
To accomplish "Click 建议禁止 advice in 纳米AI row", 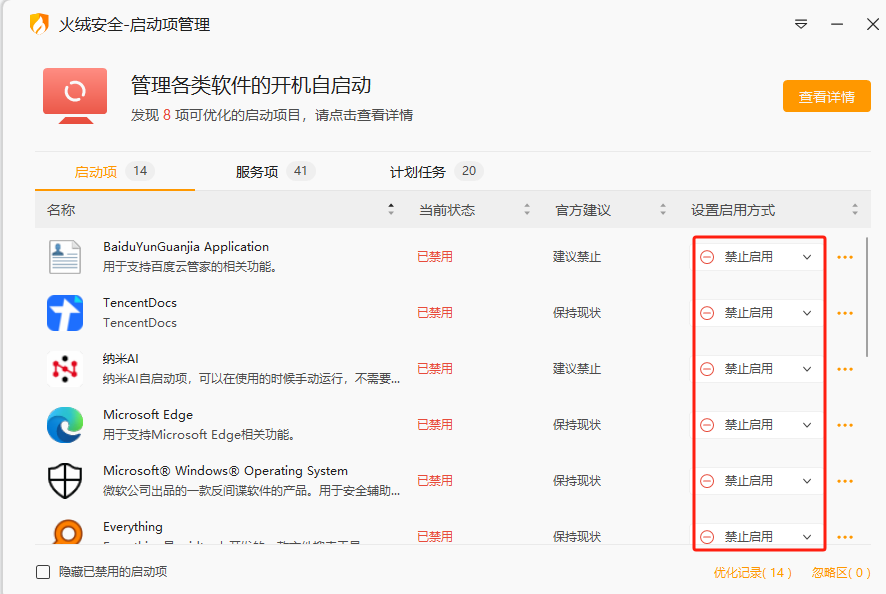I will (576, 368).
